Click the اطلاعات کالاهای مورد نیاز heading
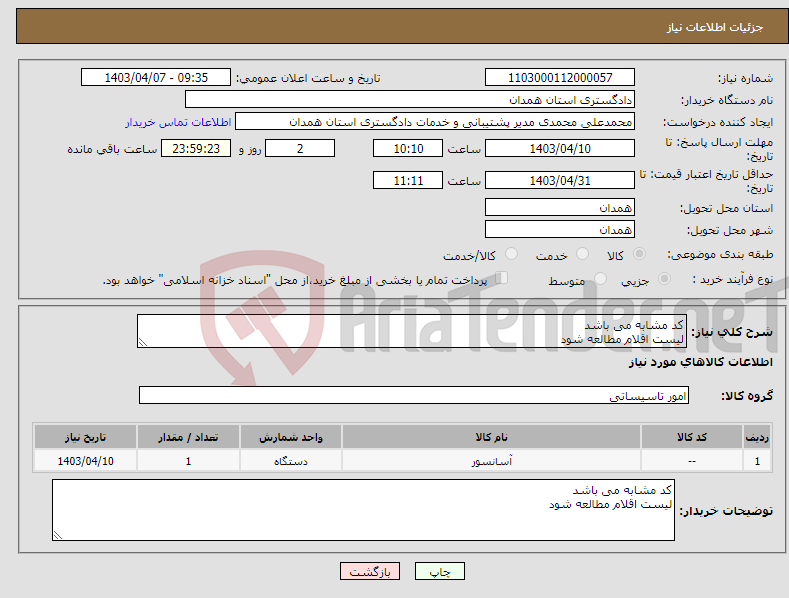The height and width of the screenshot is (598, 789). point(700,362)
